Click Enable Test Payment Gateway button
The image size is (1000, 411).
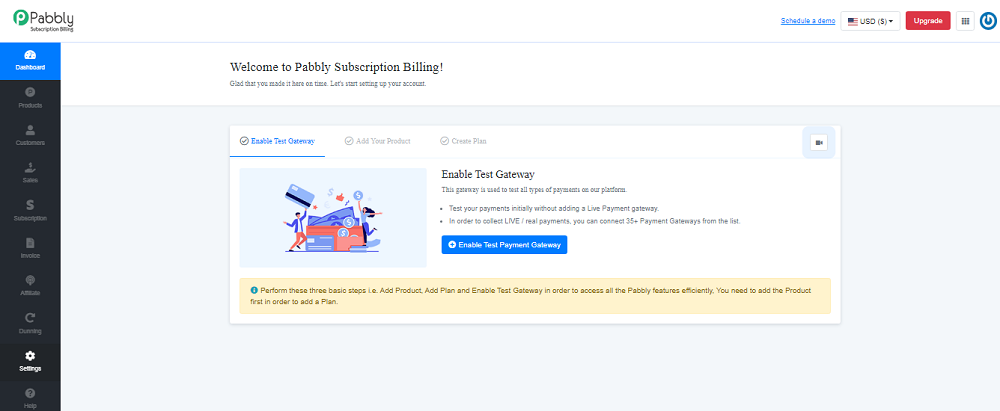point(504,244)
